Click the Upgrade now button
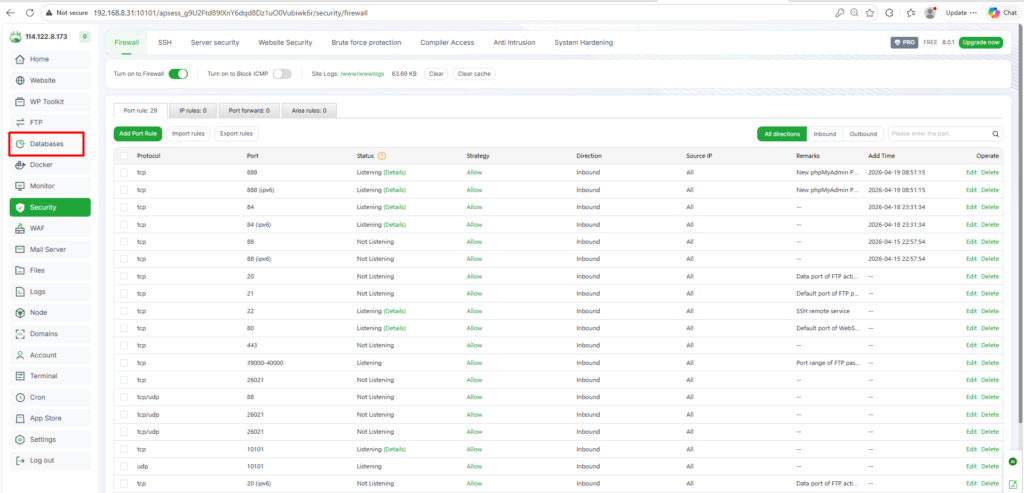This screenshot has height=493, width=1024. coord(980,43)
